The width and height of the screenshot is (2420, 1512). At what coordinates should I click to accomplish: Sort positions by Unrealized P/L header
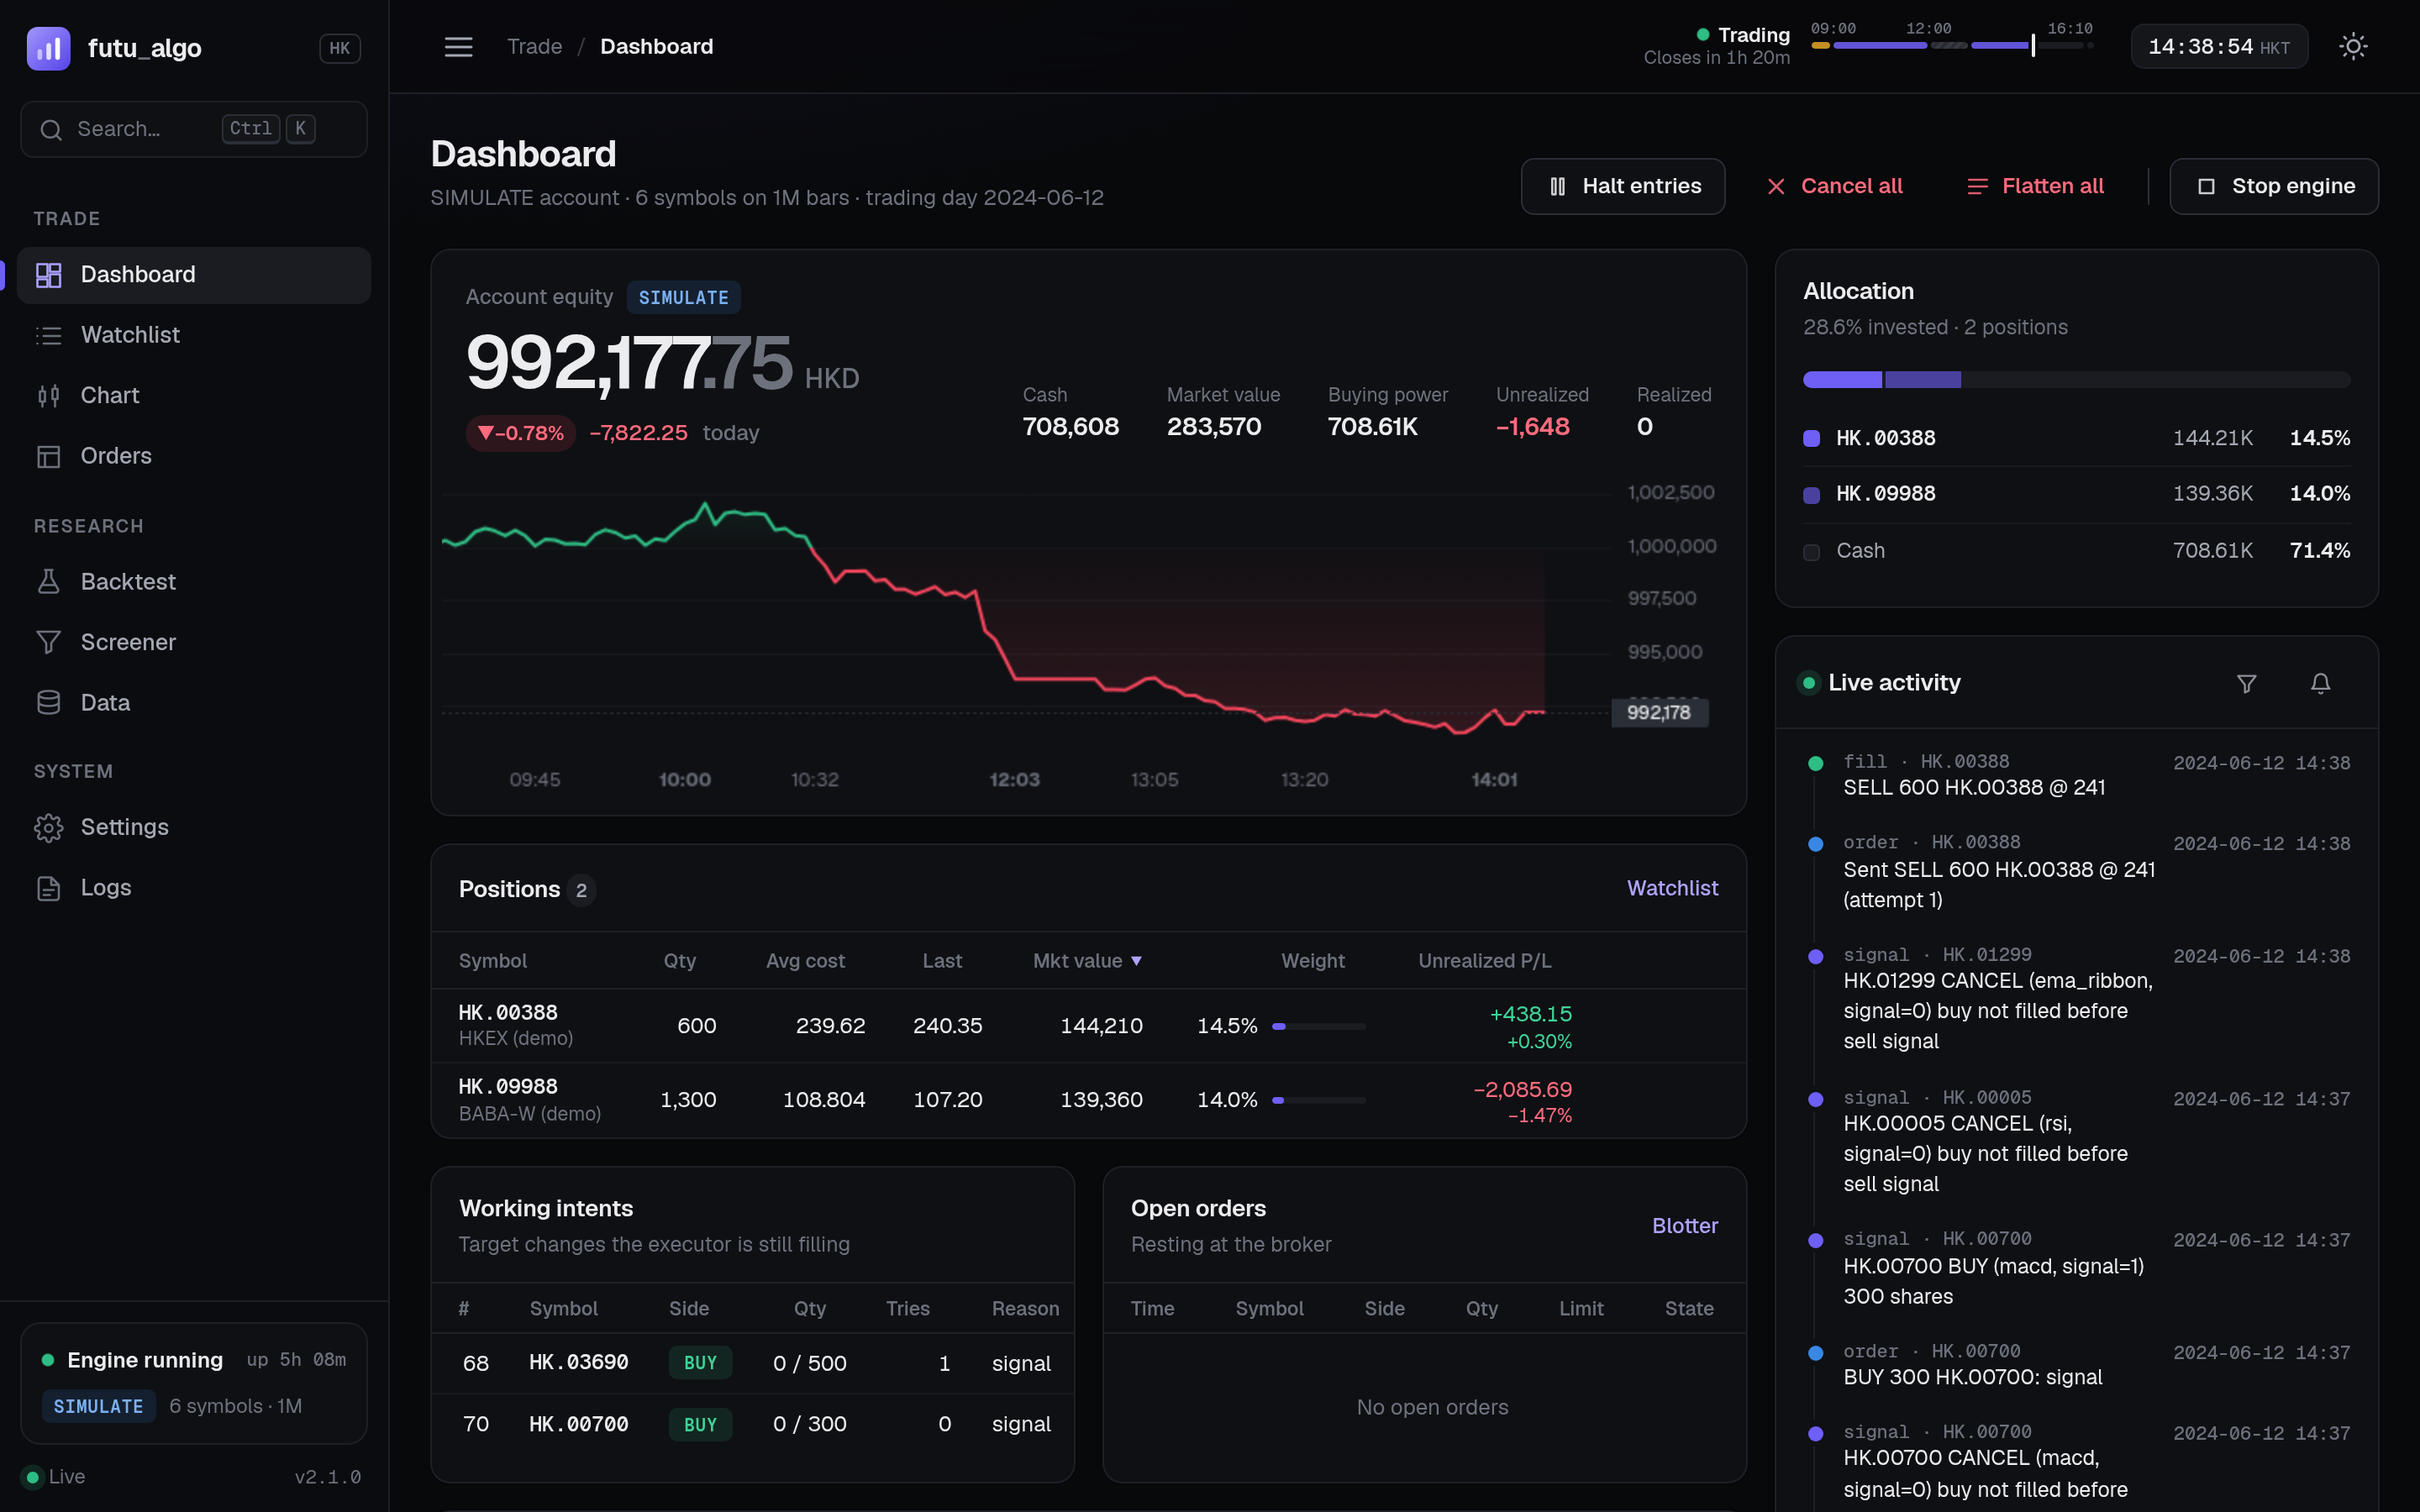[x=1484, y=961]
